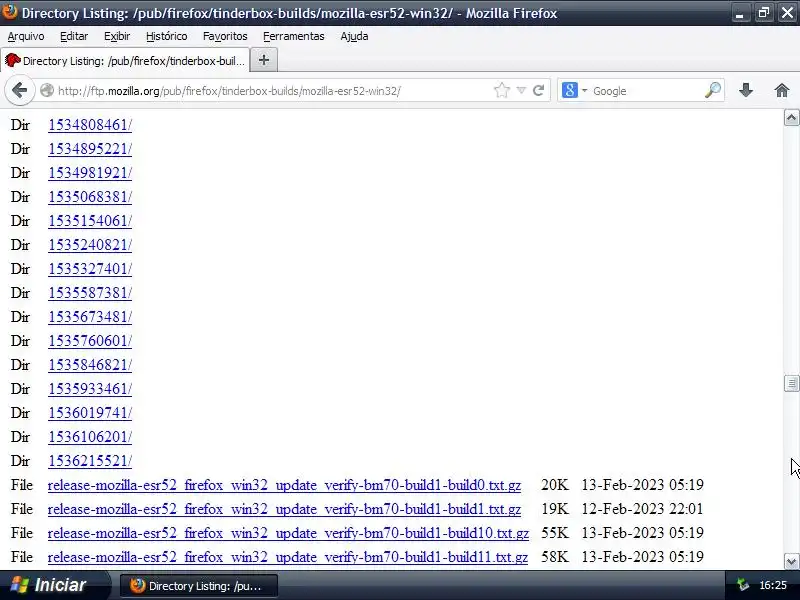Select the 55K size text
This screenshot has height=600, width=800.
click(555, 533)
